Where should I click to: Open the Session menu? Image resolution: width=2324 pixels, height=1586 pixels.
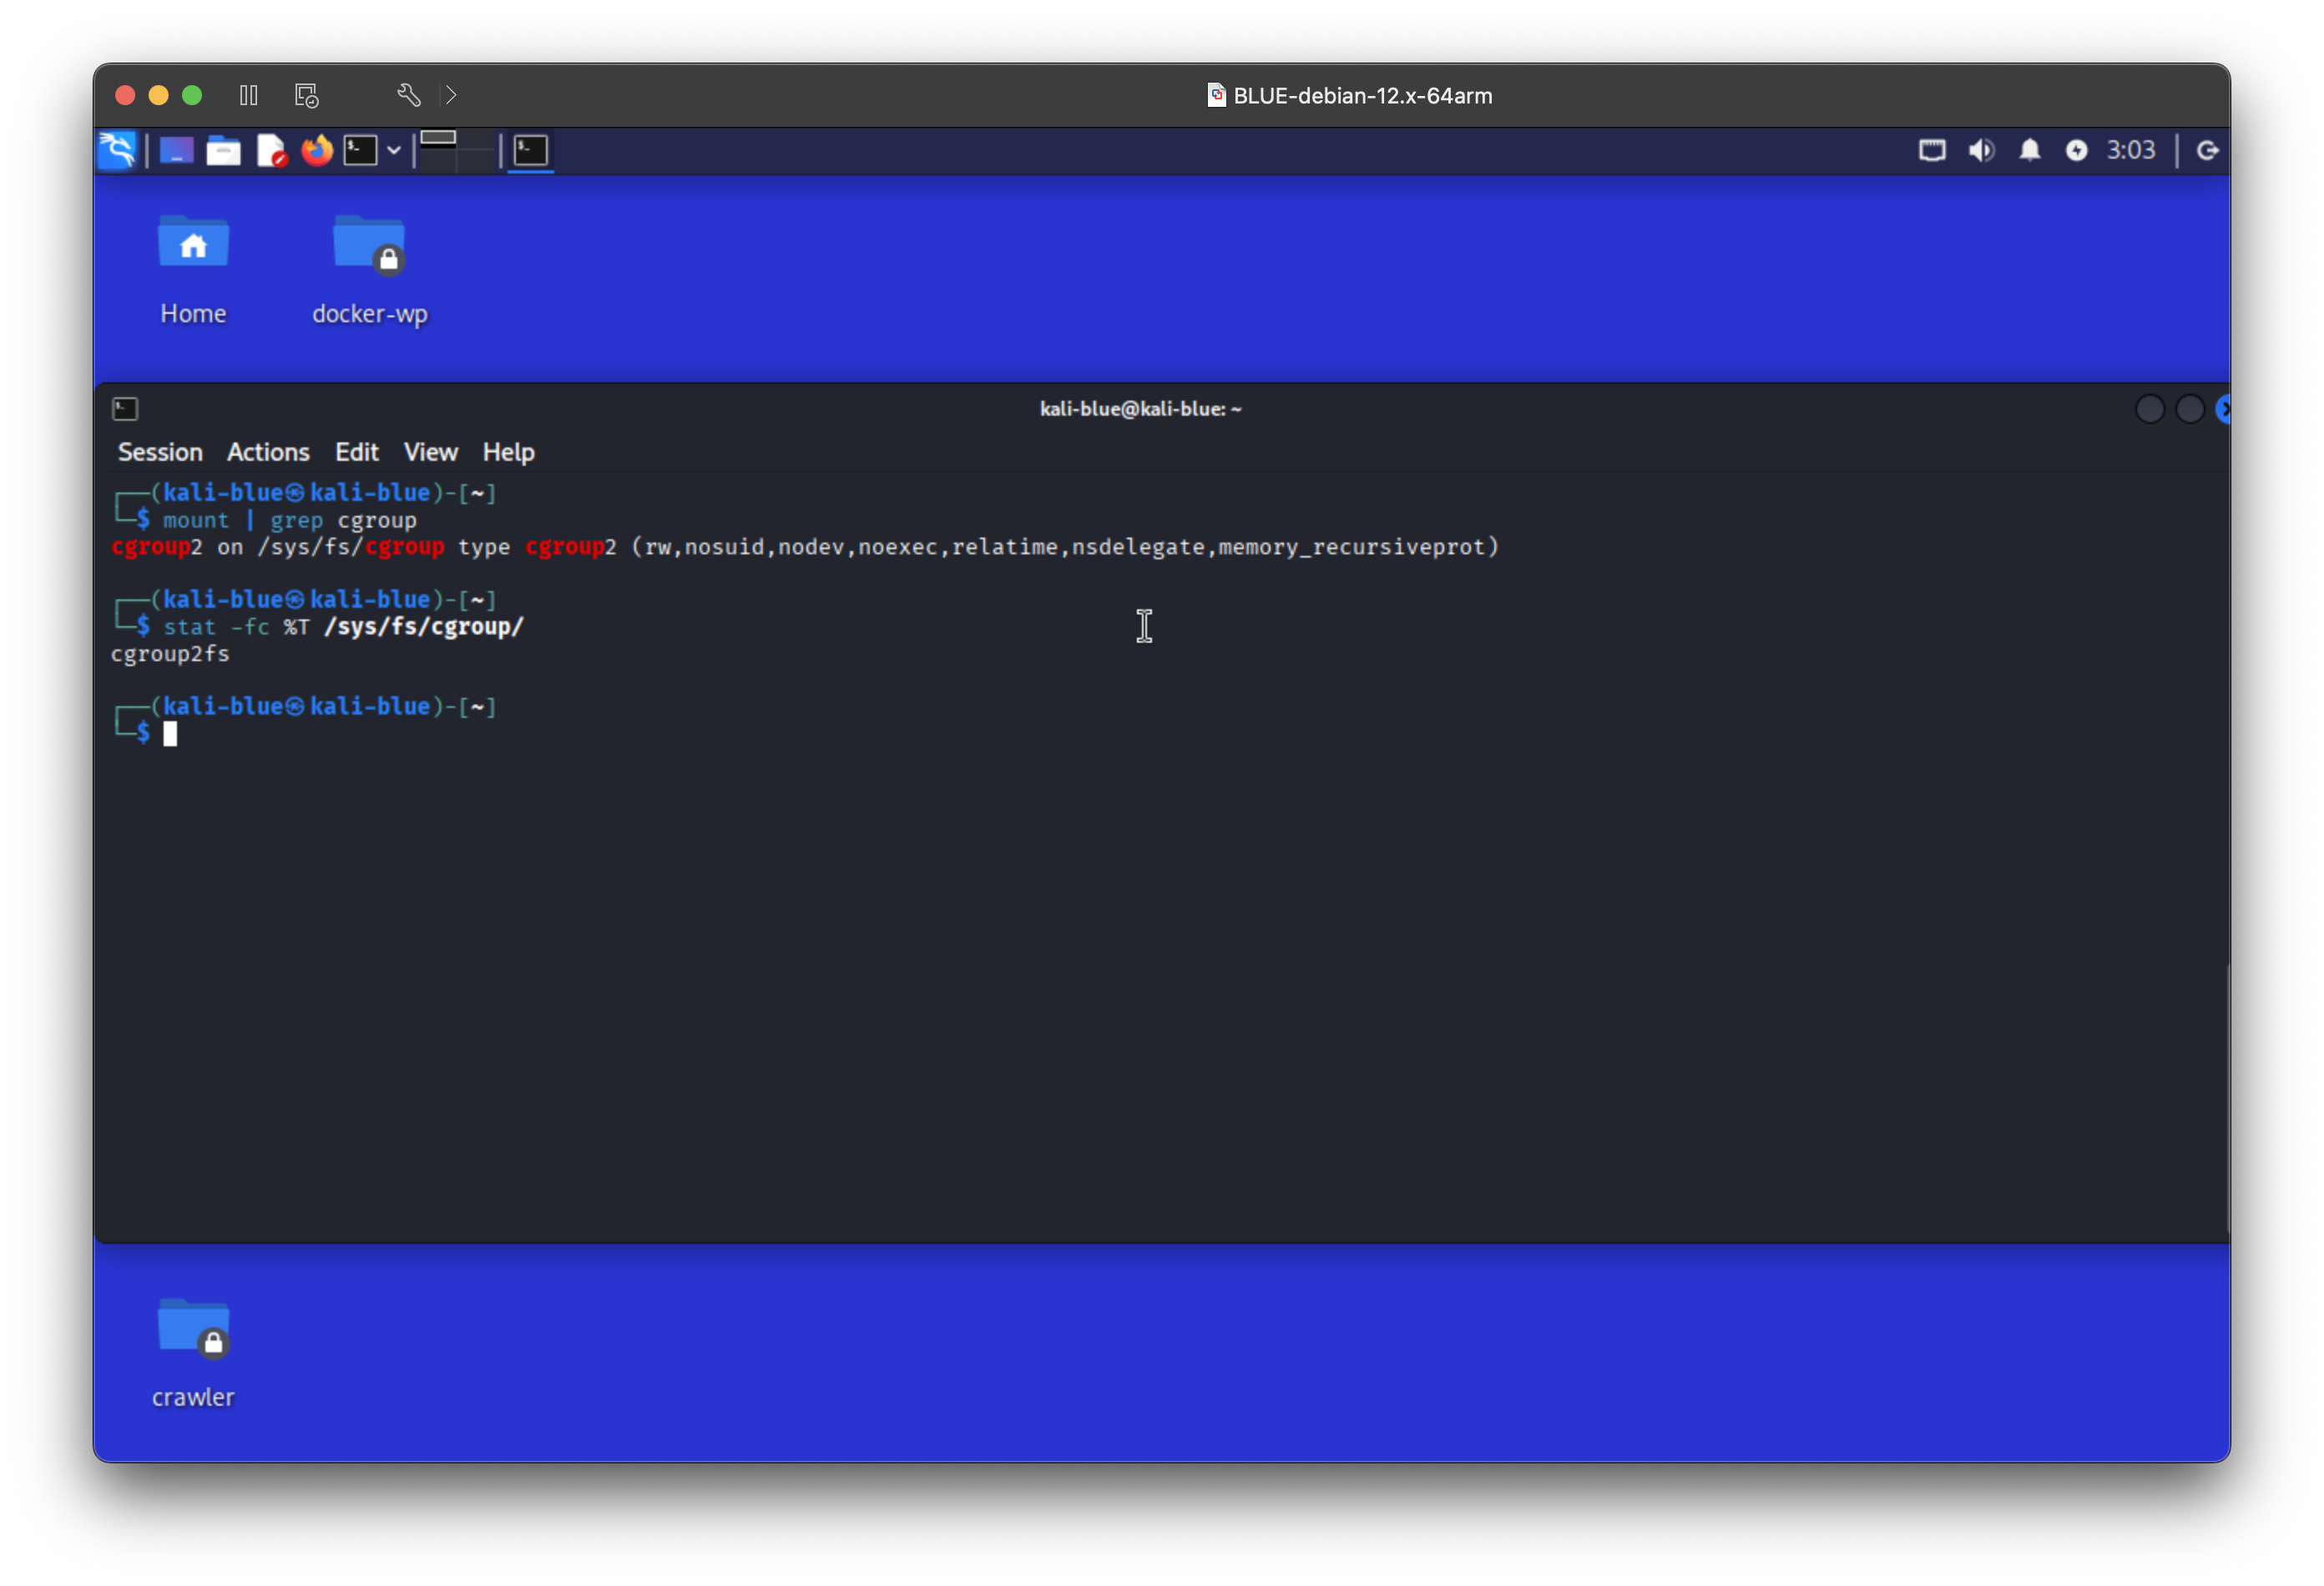click(x=160, y=452)
